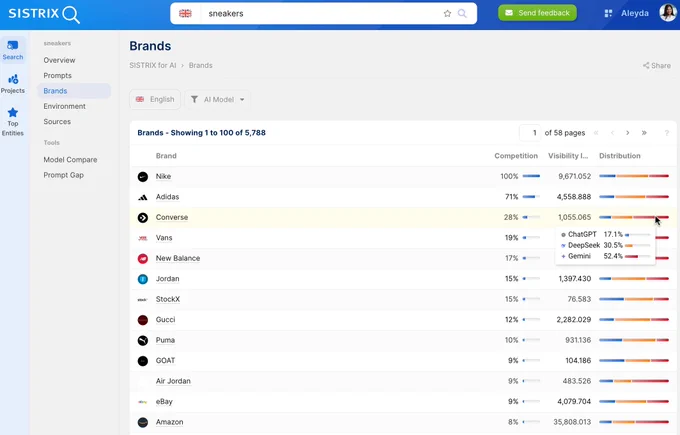This screenshot has width=680, height=435.
Task: Click the table help question mark
Action: (667, 133)
